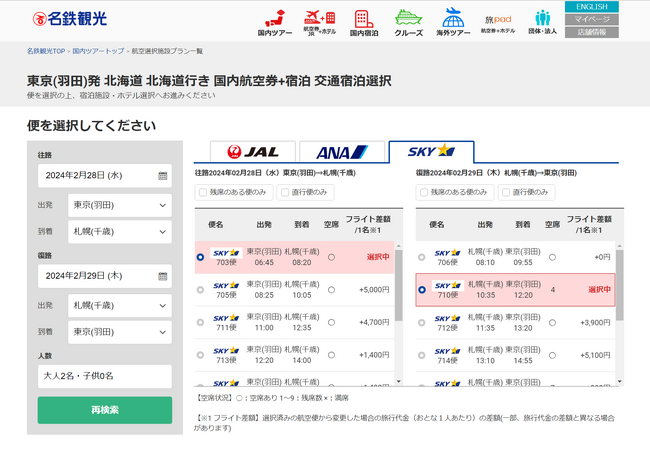Click the Skymark logo on flight 712便
The image size is (650, 454).
[x=448, y=318]
